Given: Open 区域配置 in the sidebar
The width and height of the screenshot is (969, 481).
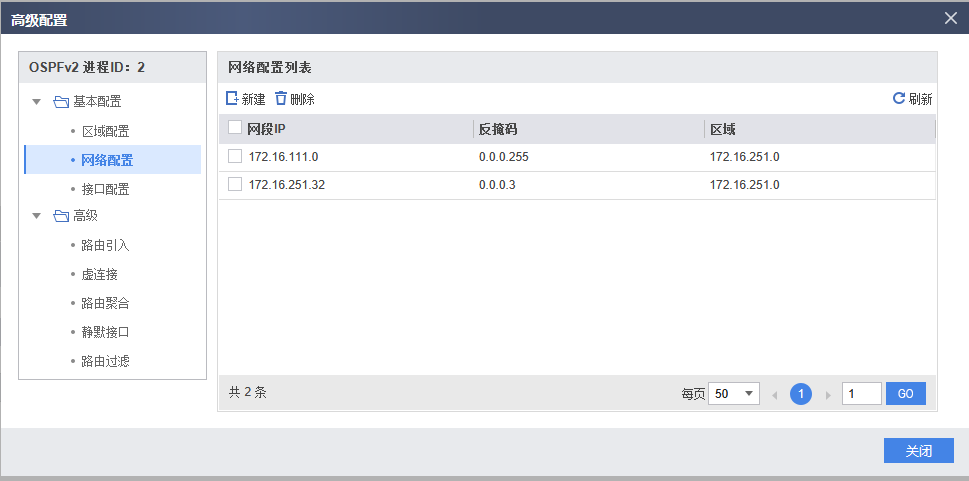Looking at the screenshot, I should pos(105,131).
